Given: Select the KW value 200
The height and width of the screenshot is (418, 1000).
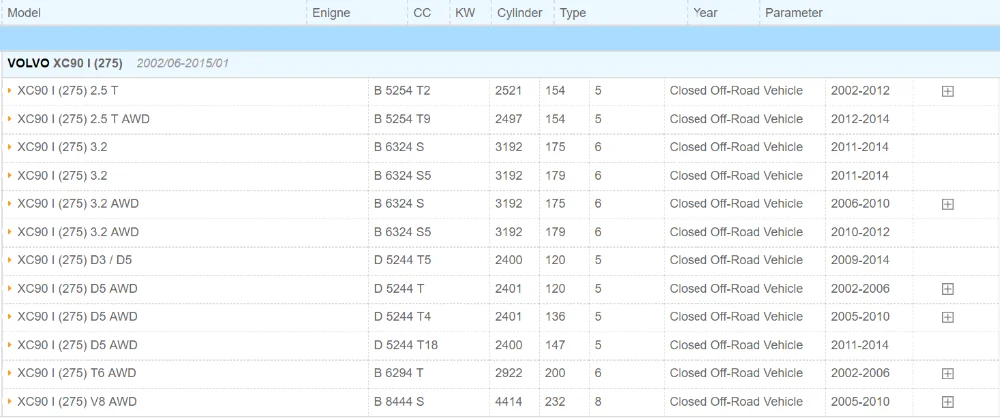Looking at the screenshot, I should click(x=555, y=373).
